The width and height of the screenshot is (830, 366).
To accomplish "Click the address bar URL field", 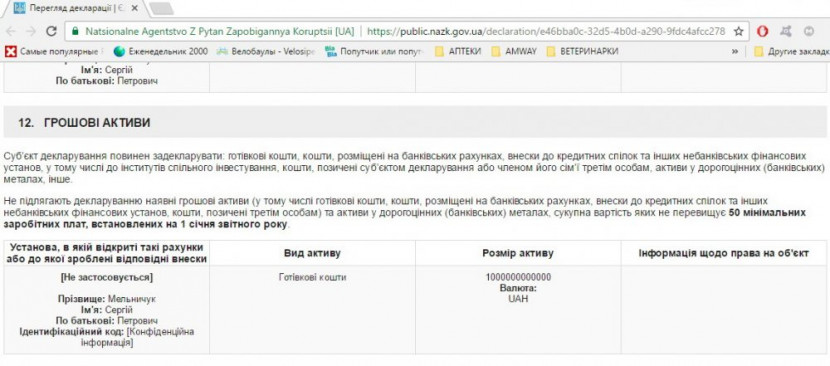I will coord(408,31).
